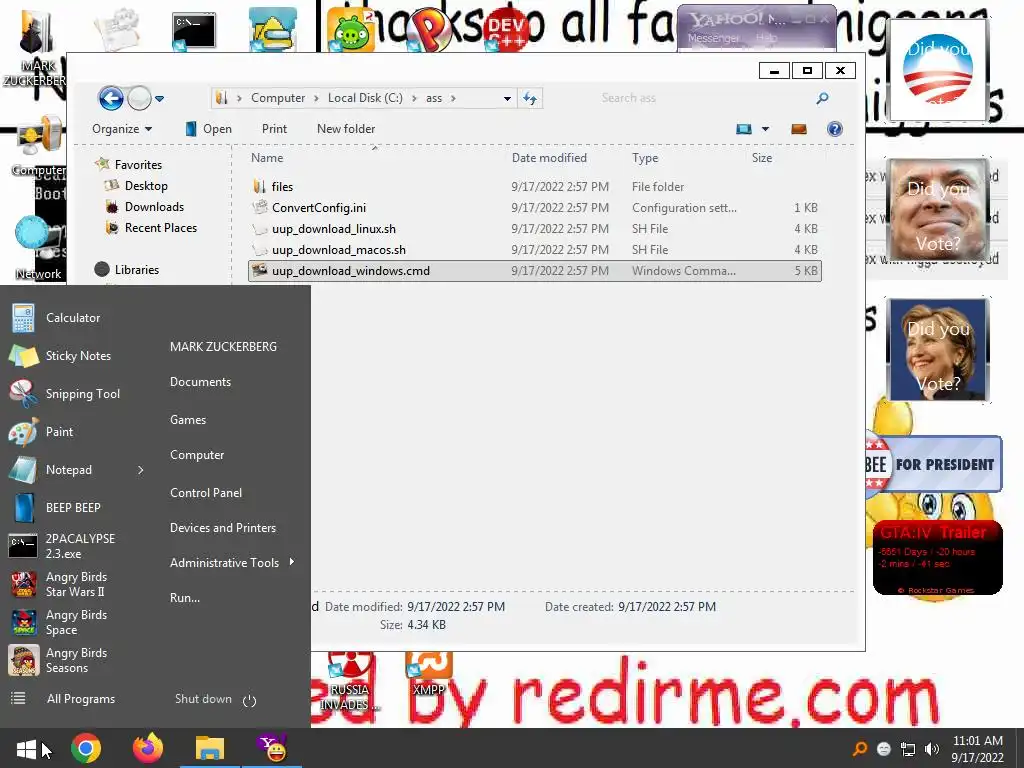Viewport: 1024px width, 768px height.
Task: Open volume control in system tray
Action: pos(932,749)
